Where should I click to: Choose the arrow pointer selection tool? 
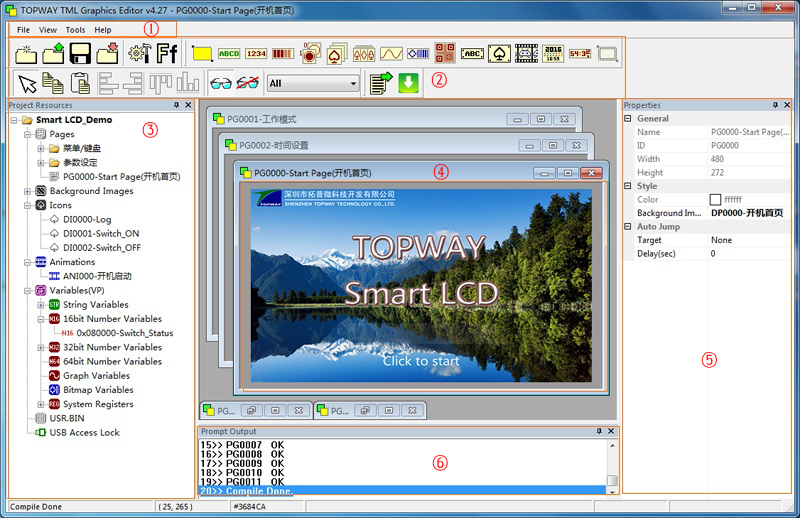(x=27, y=83)
